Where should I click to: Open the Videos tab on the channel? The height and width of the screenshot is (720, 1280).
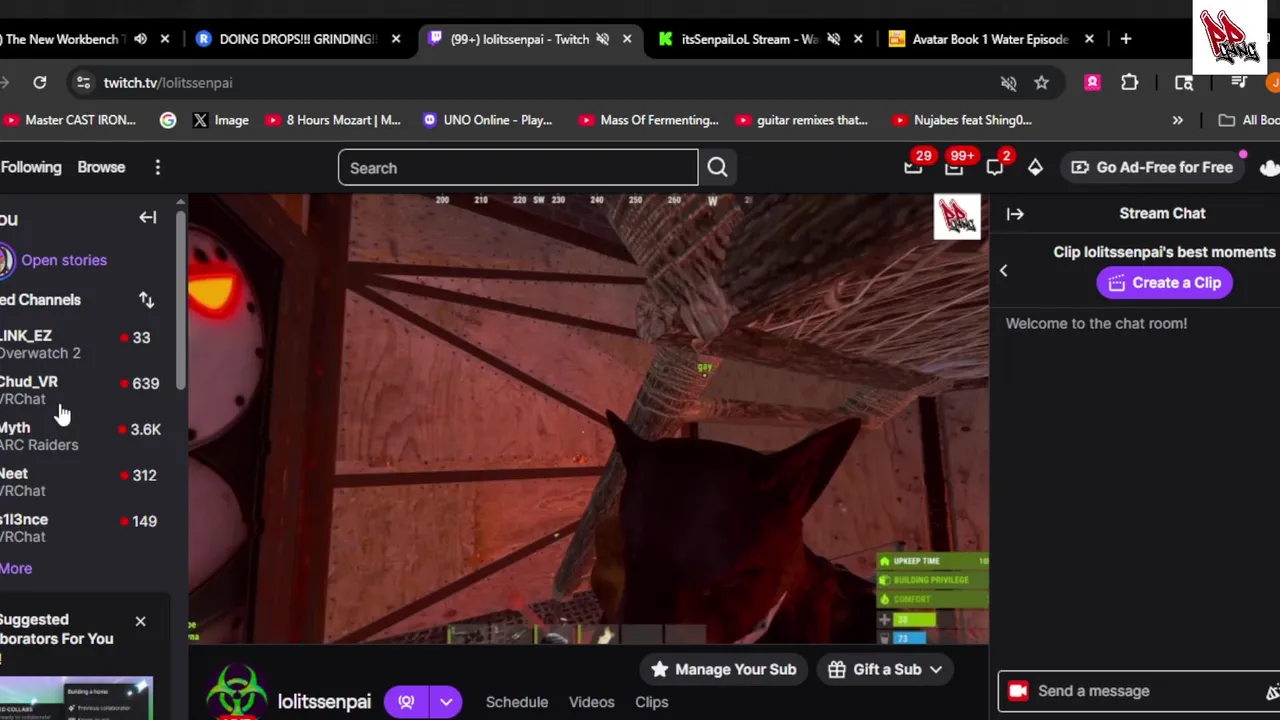592,702
